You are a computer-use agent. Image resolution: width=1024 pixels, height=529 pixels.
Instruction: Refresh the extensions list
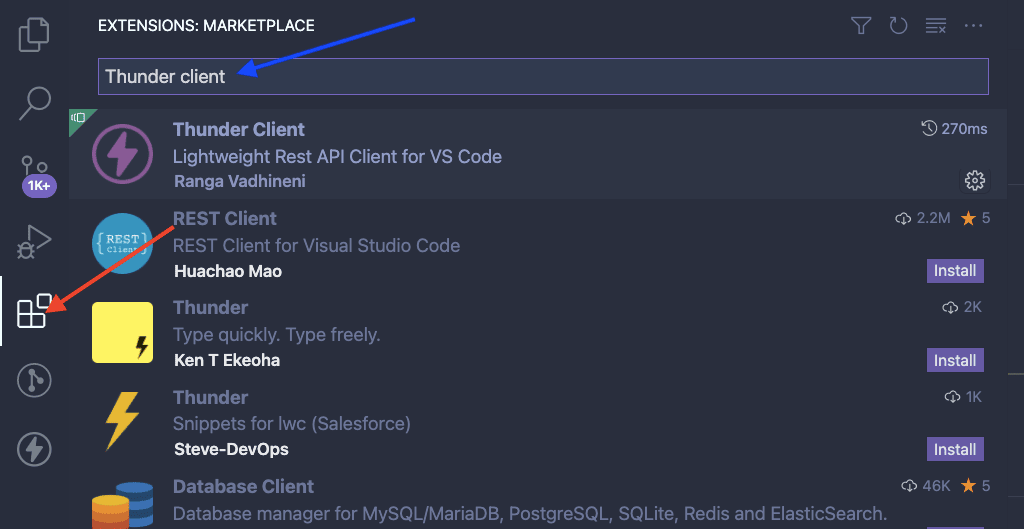point(899,26)
